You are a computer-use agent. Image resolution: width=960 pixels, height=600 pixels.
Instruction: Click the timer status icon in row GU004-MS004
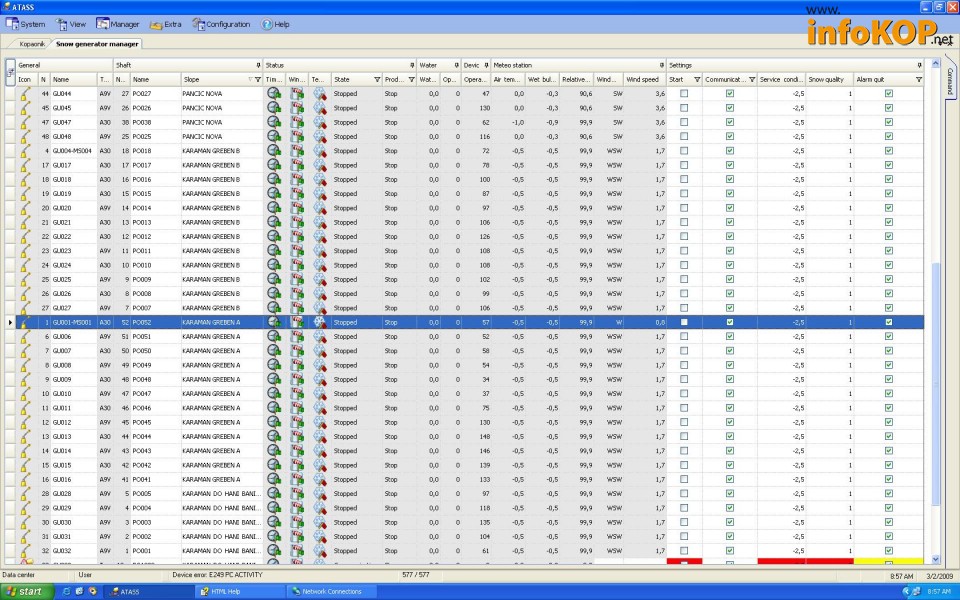(x=274, y=151)
